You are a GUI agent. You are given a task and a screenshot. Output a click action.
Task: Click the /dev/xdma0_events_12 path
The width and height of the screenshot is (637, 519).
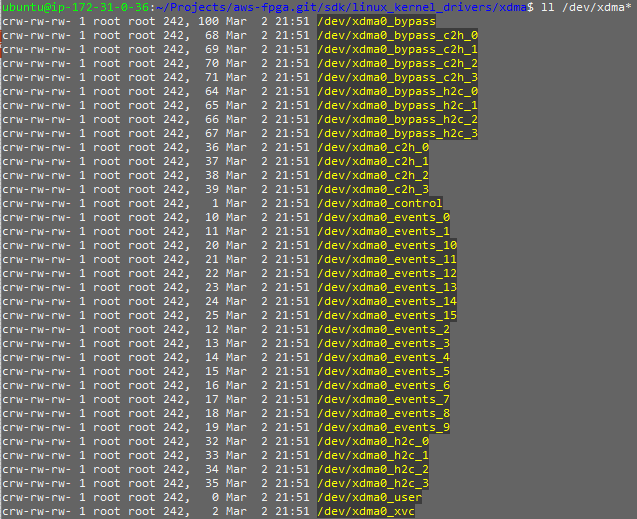coord(387,274)
